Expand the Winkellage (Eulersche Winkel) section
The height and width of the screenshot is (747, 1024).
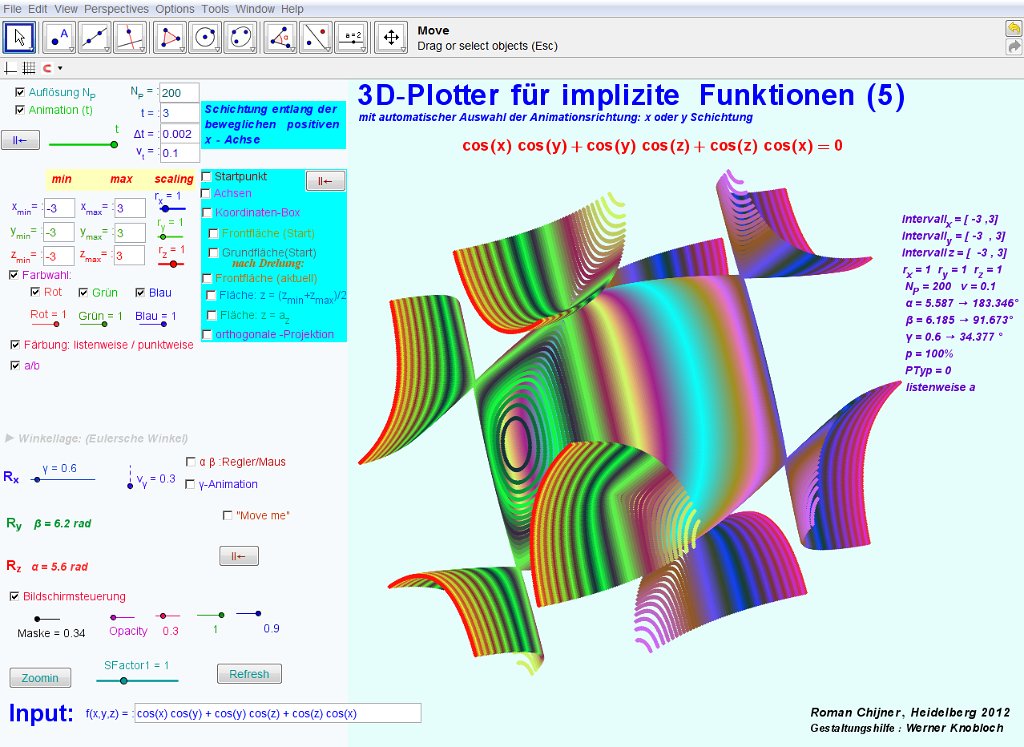point(10,438)
